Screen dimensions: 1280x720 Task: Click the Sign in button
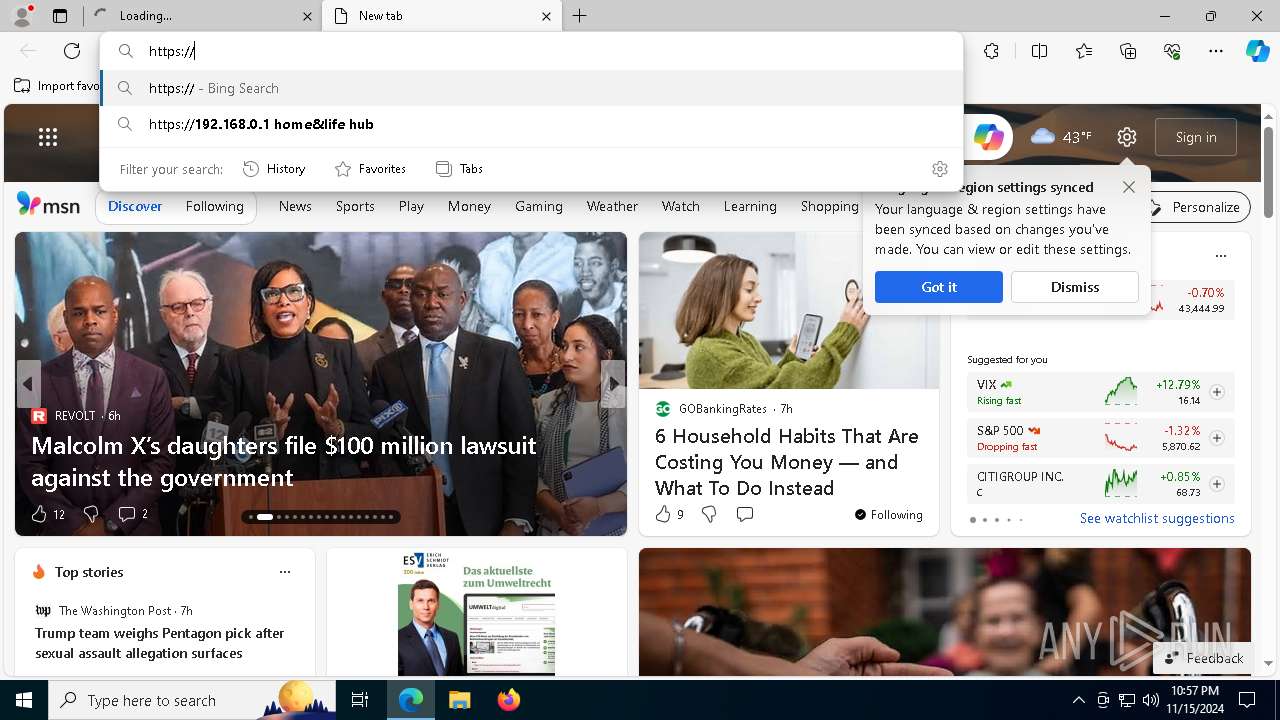(x=1196, y=137)
